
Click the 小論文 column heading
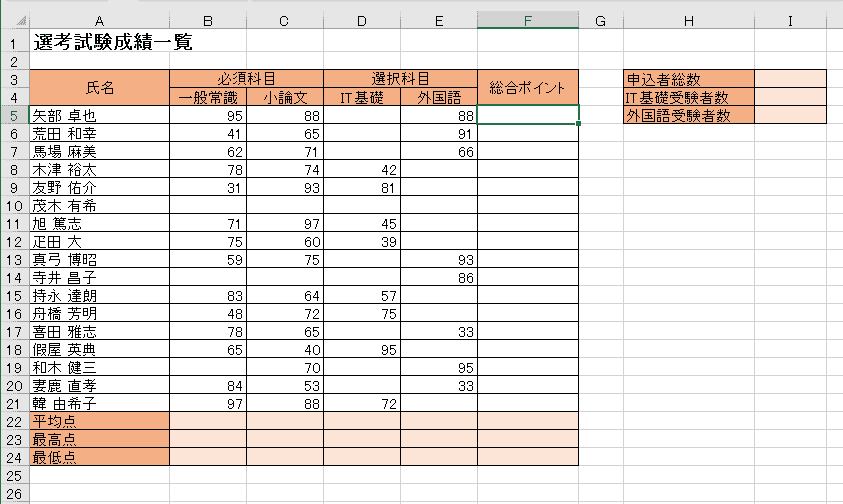[285, 97]
